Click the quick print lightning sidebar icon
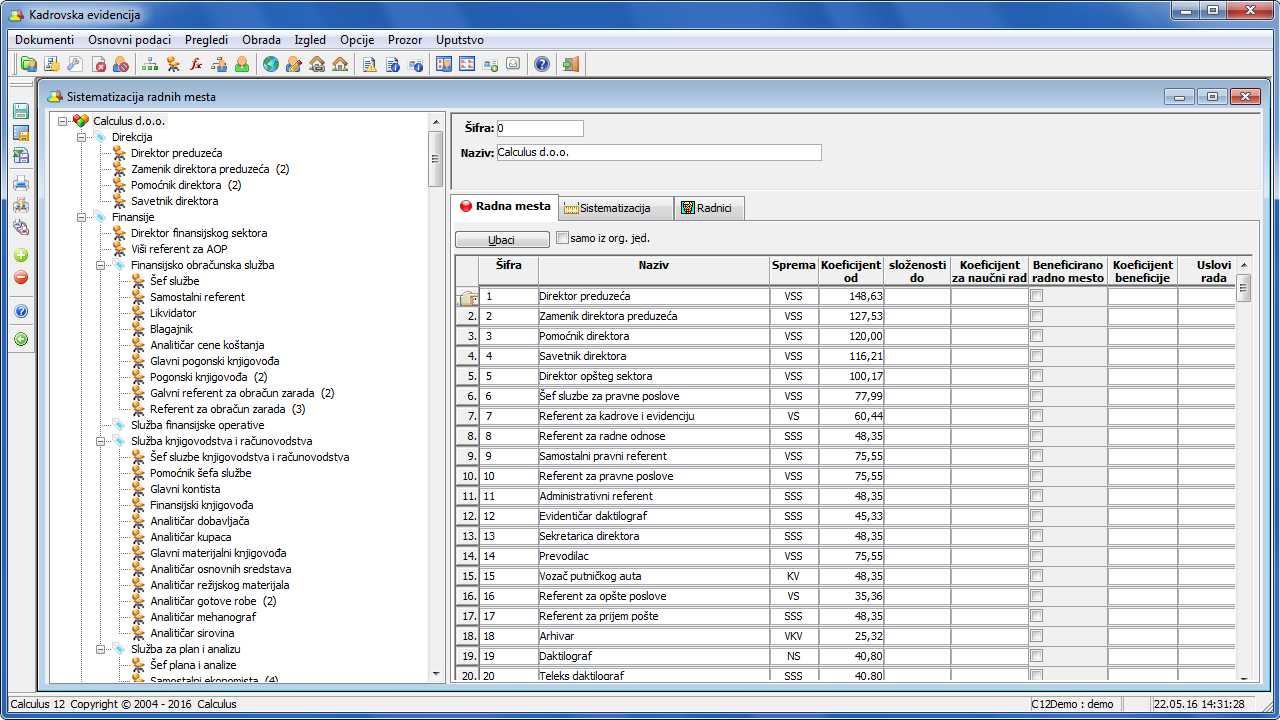This screenshot has height=720, width=1280. [21, 205]
